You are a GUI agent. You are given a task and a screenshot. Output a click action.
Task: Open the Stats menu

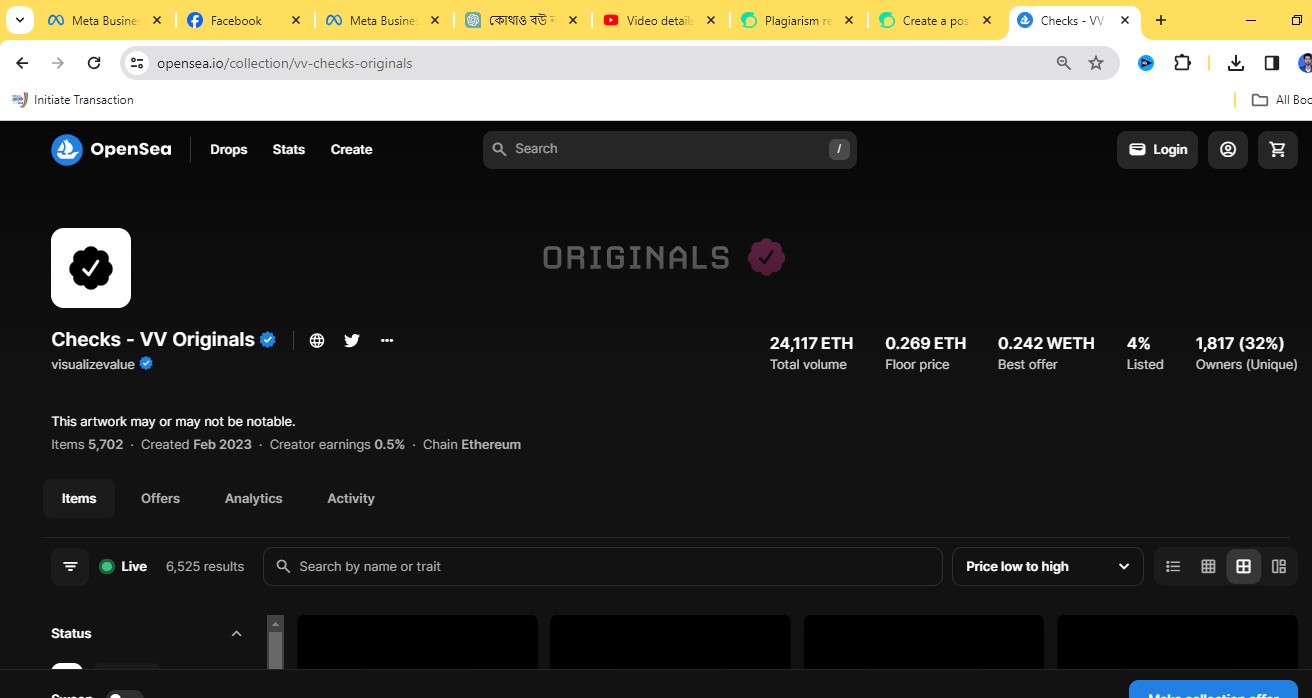(x=288, y=150)
